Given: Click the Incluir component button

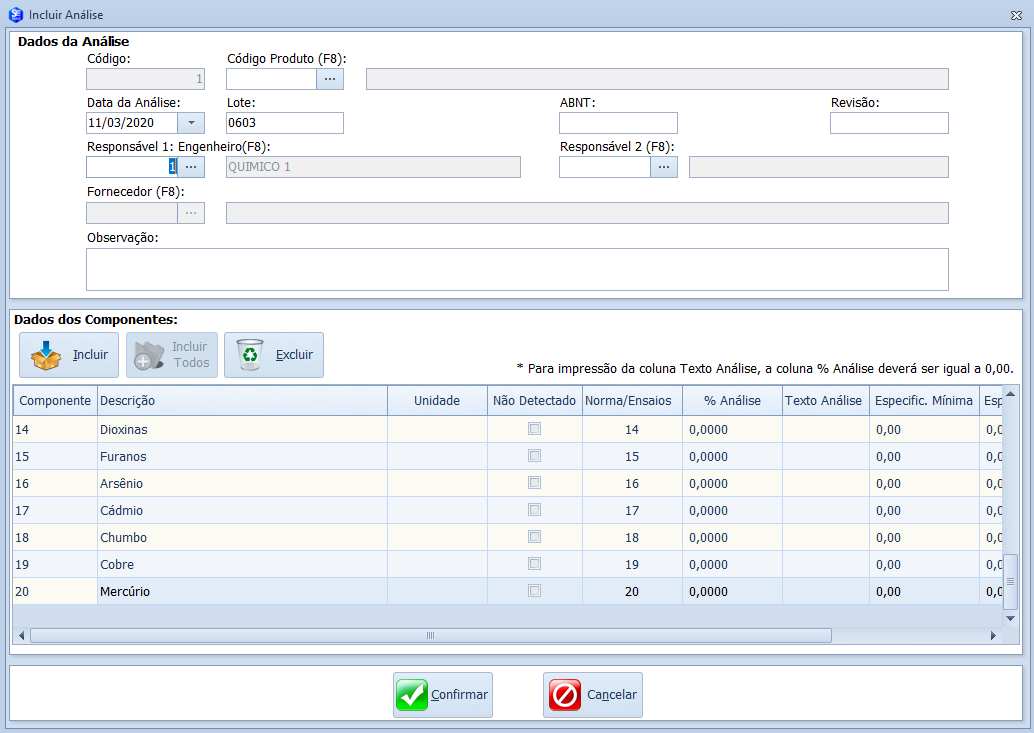Looking at the screenshot, I should pyautogui.click(x=69, y=355).
